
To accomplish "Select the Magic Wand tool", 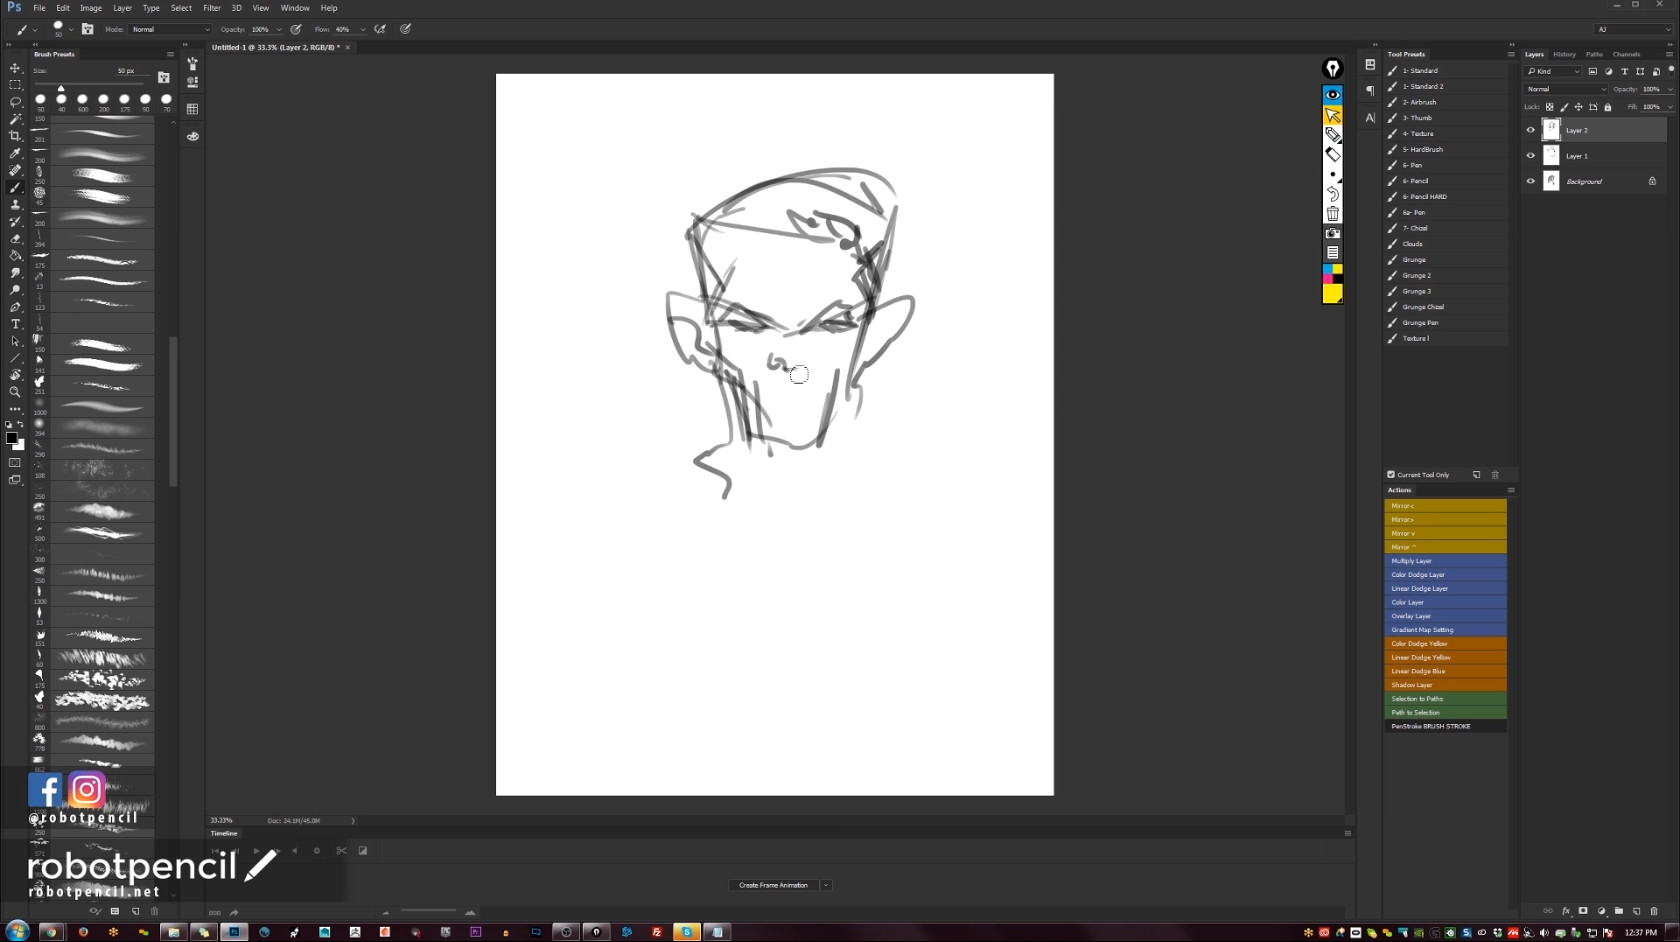I will click(x=15, y=119).
